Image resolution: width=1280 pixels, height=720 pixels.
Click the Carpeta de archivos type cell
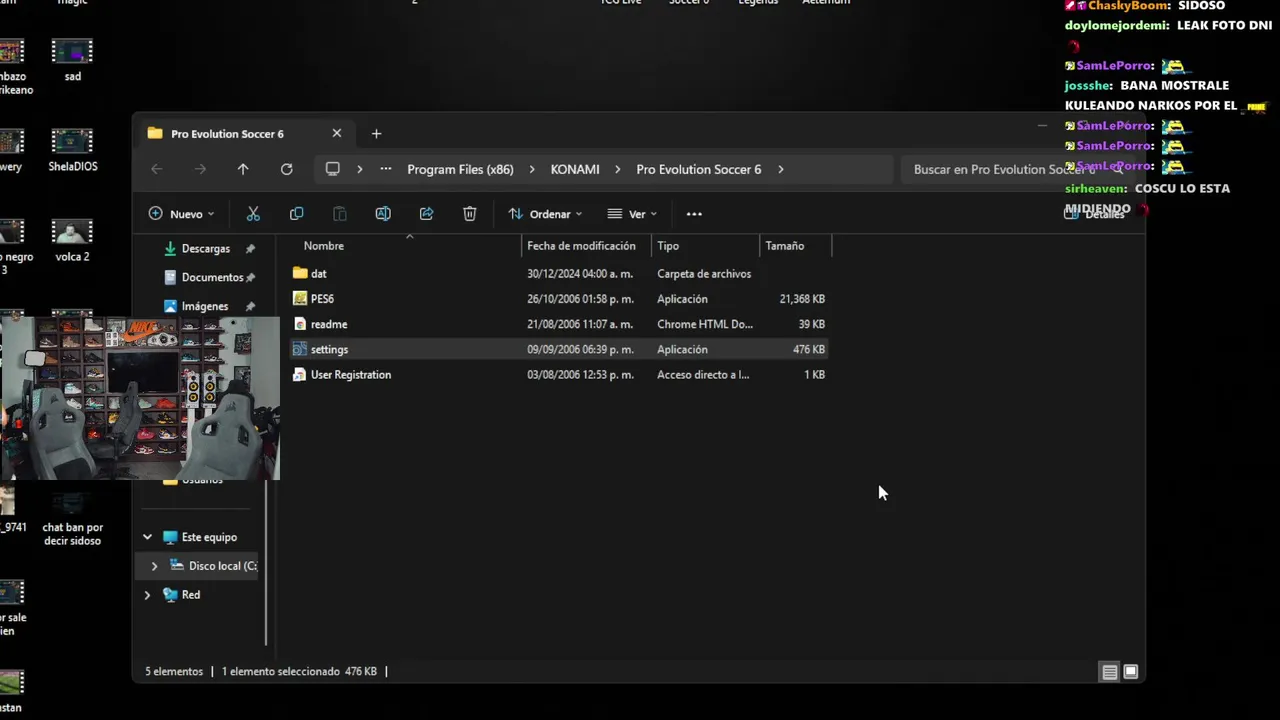click(x=704, y=273)
